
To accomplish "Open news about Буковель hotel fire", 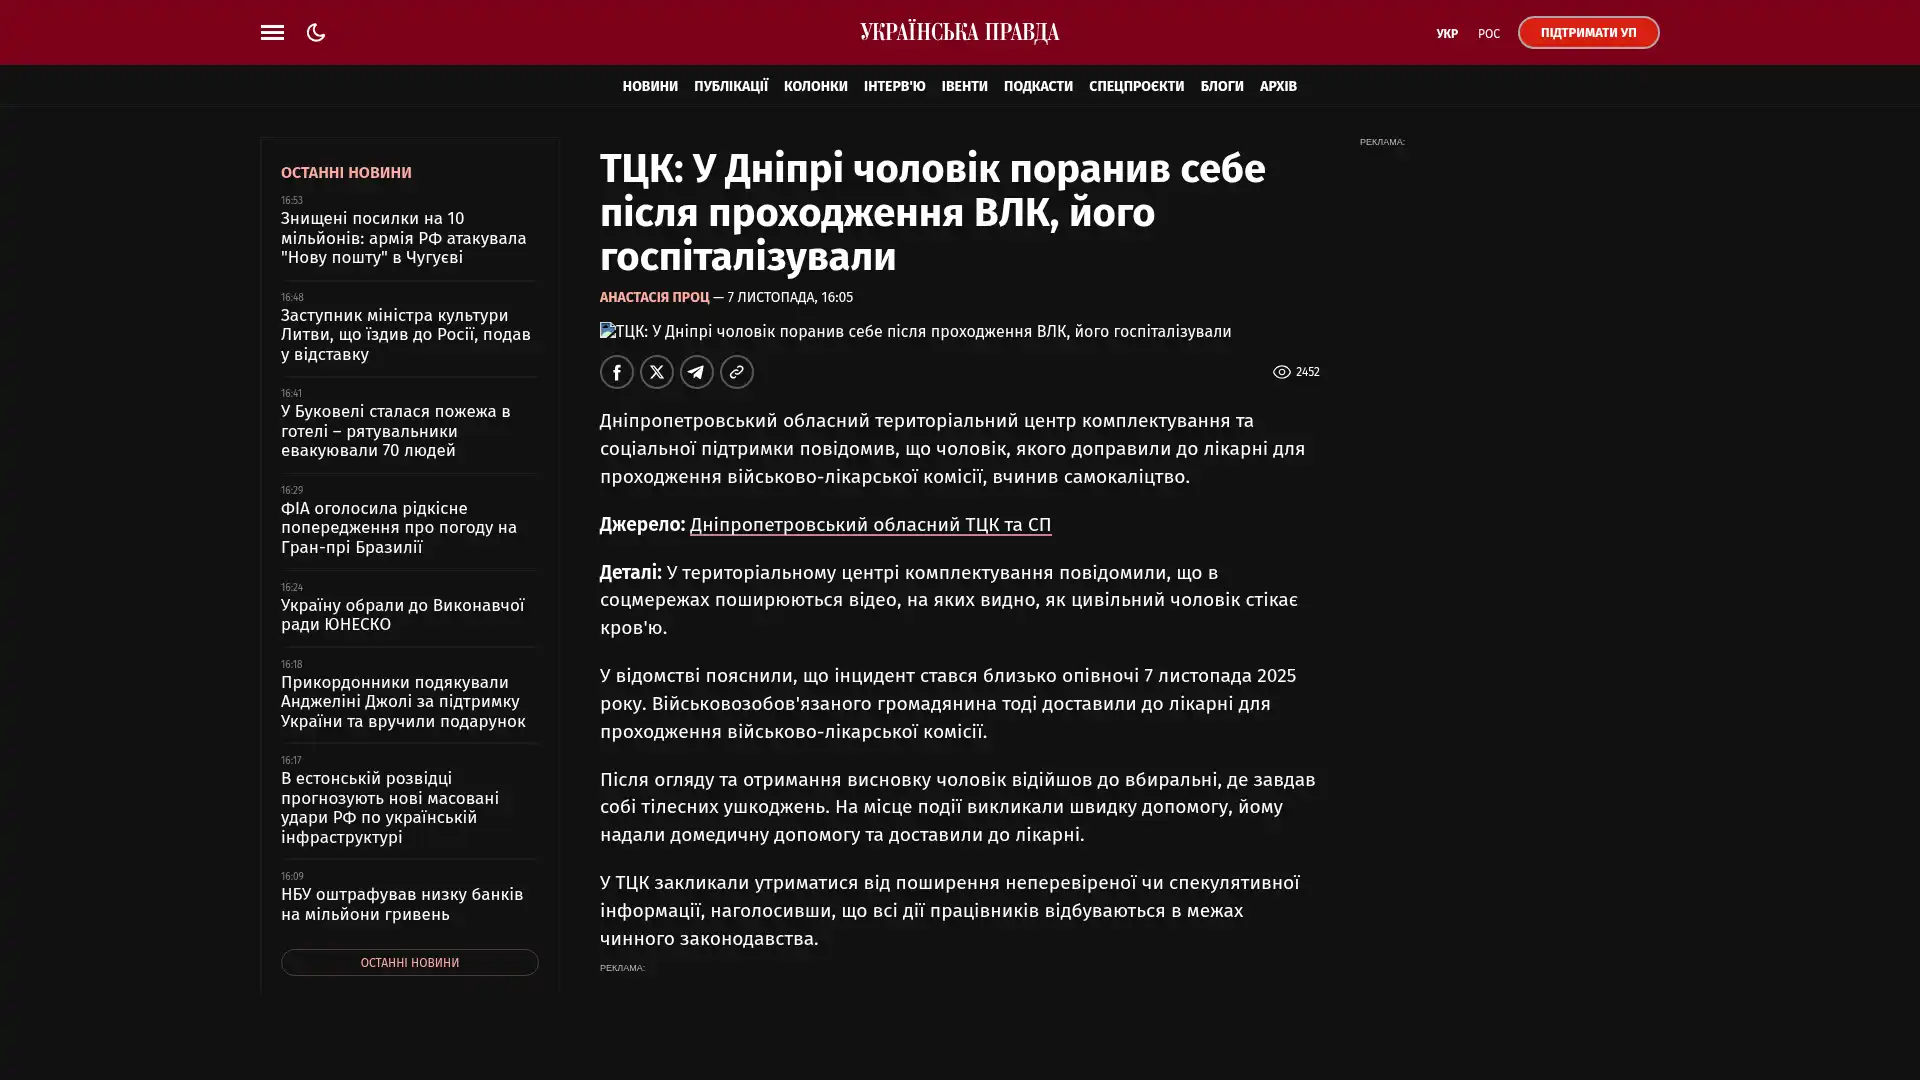I will (395, 431).
